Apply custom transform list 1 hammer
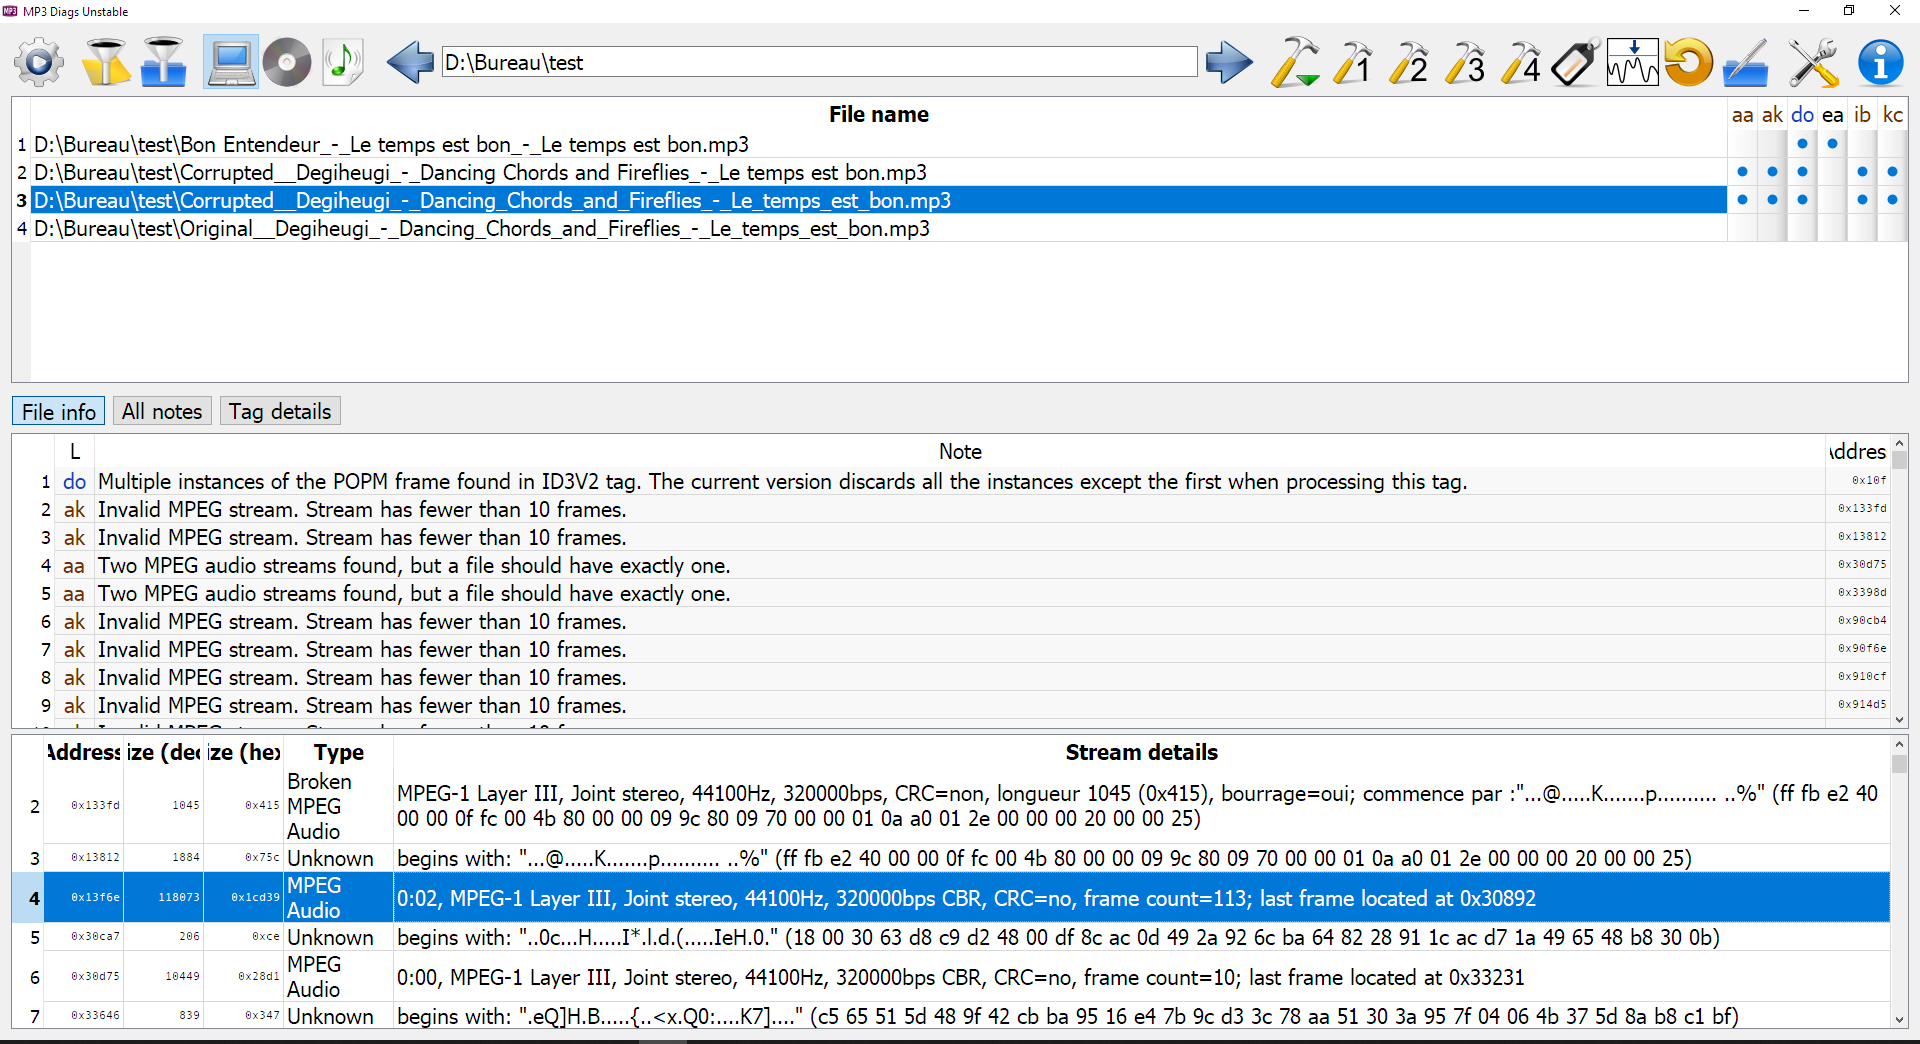The width and height of the screenshot is (1920, 1044). click(x=1353, y=63)
